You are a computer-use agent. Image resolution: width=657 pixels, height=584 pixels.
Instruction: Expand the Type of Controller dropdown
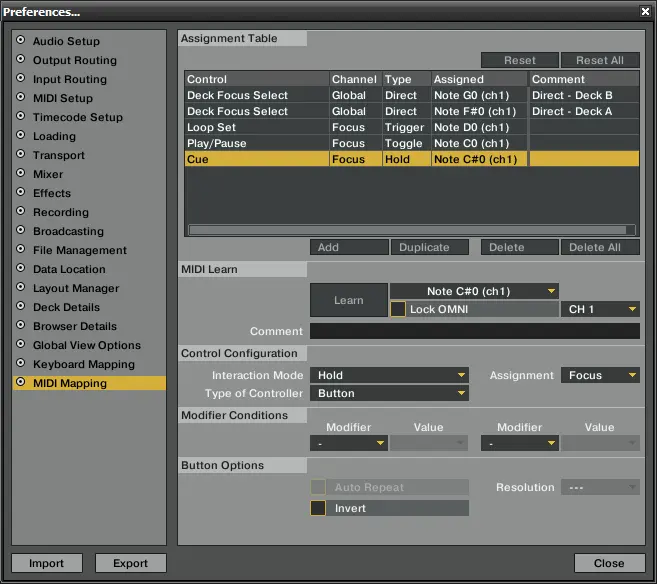[x=390, y=394]
